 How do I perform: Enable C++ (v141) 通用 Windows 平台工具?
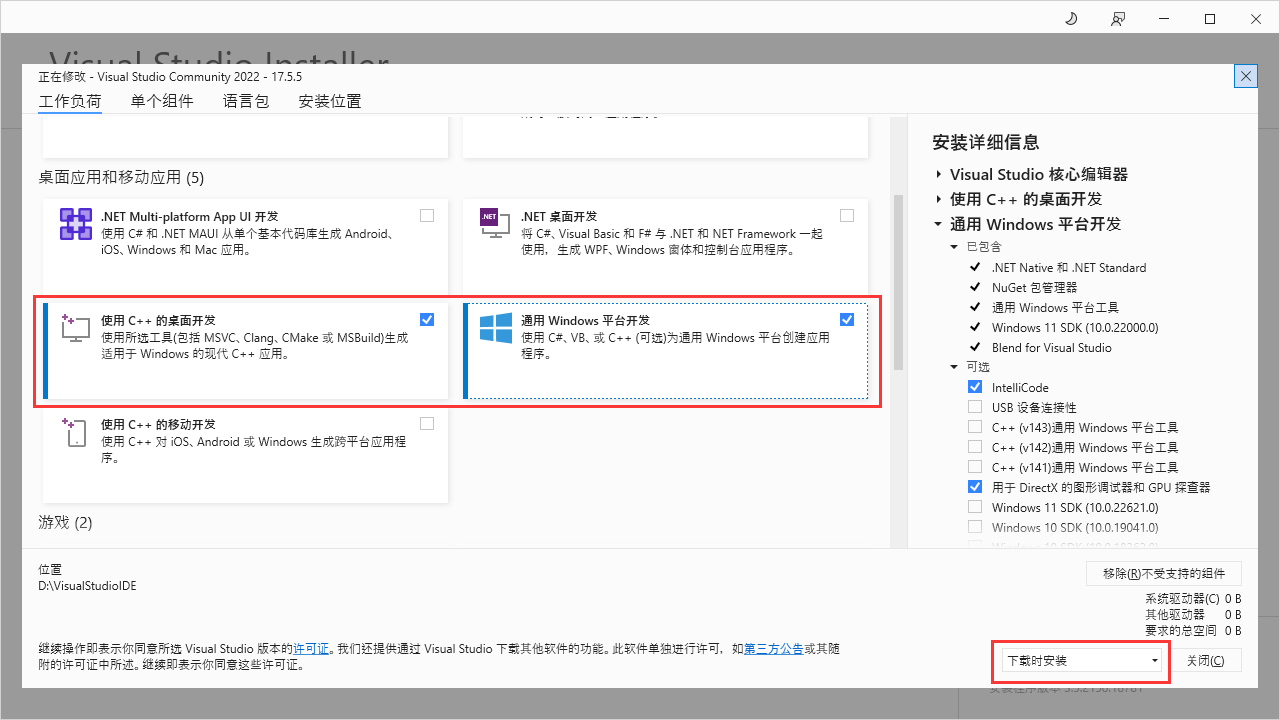[x=975, y=467]
